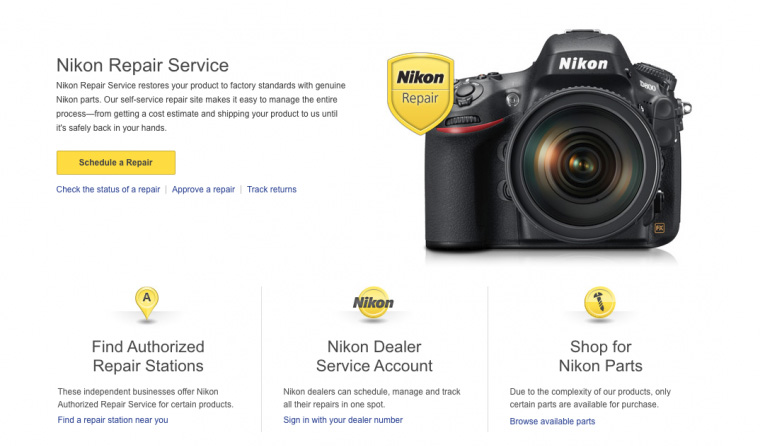
Task: Click the yellow screw parts icon
Action: [x=600, y=303]
